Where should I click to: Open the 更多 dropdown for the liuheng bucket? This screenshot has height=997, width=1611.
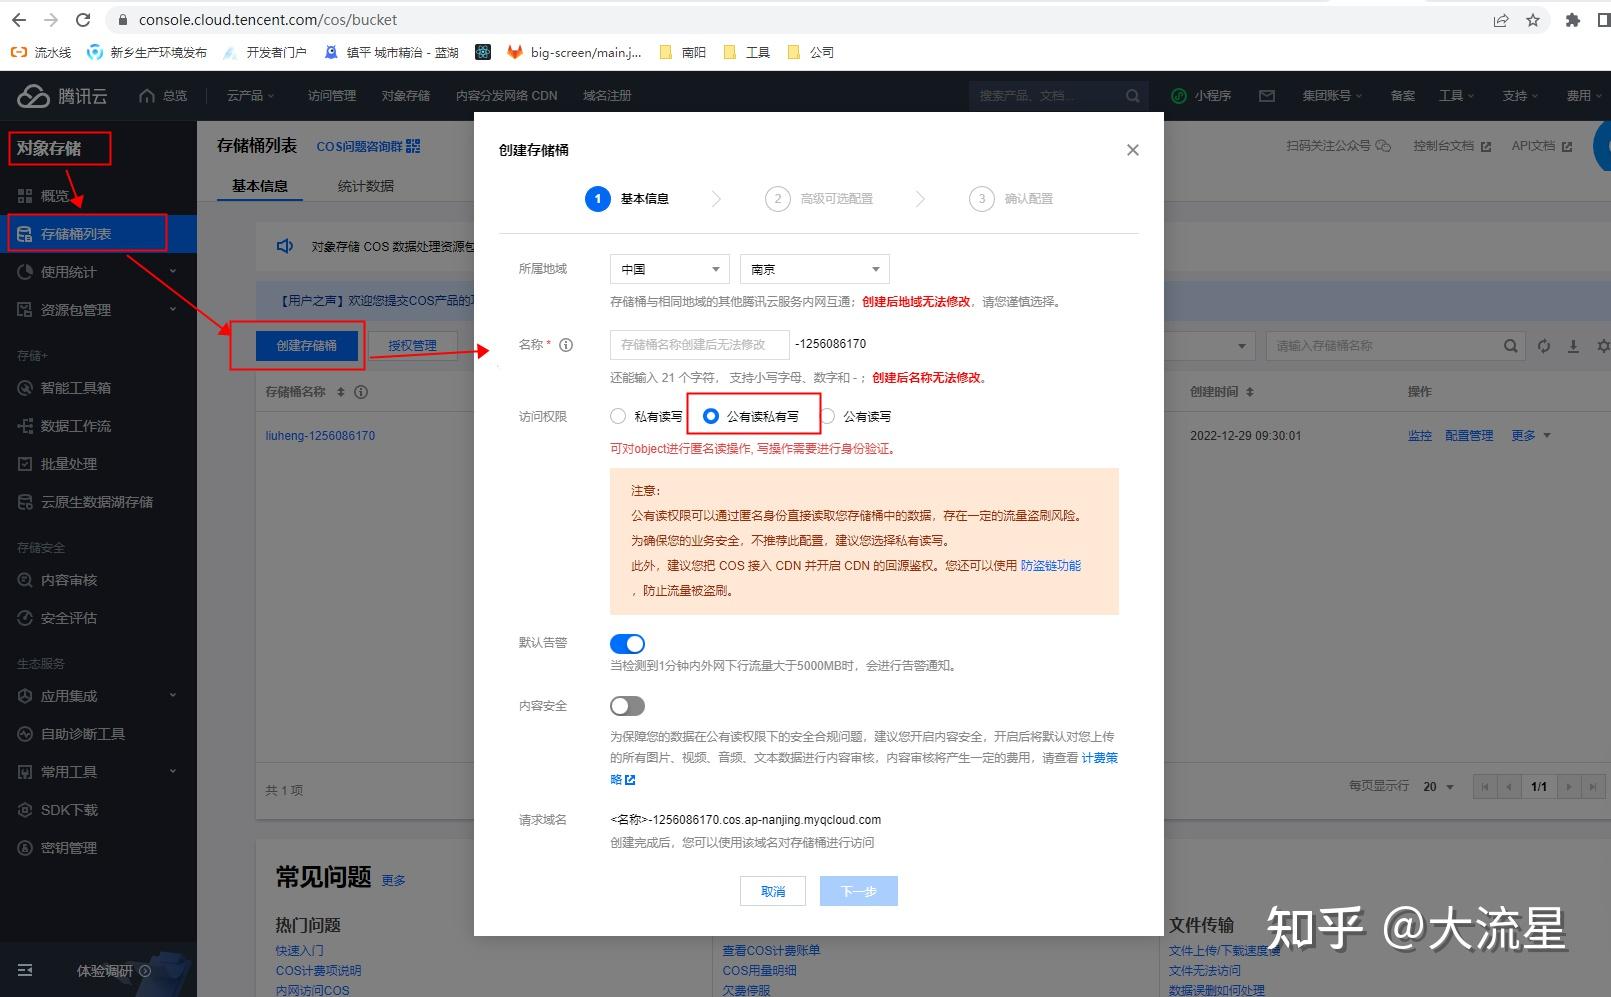click(1531, 436)
